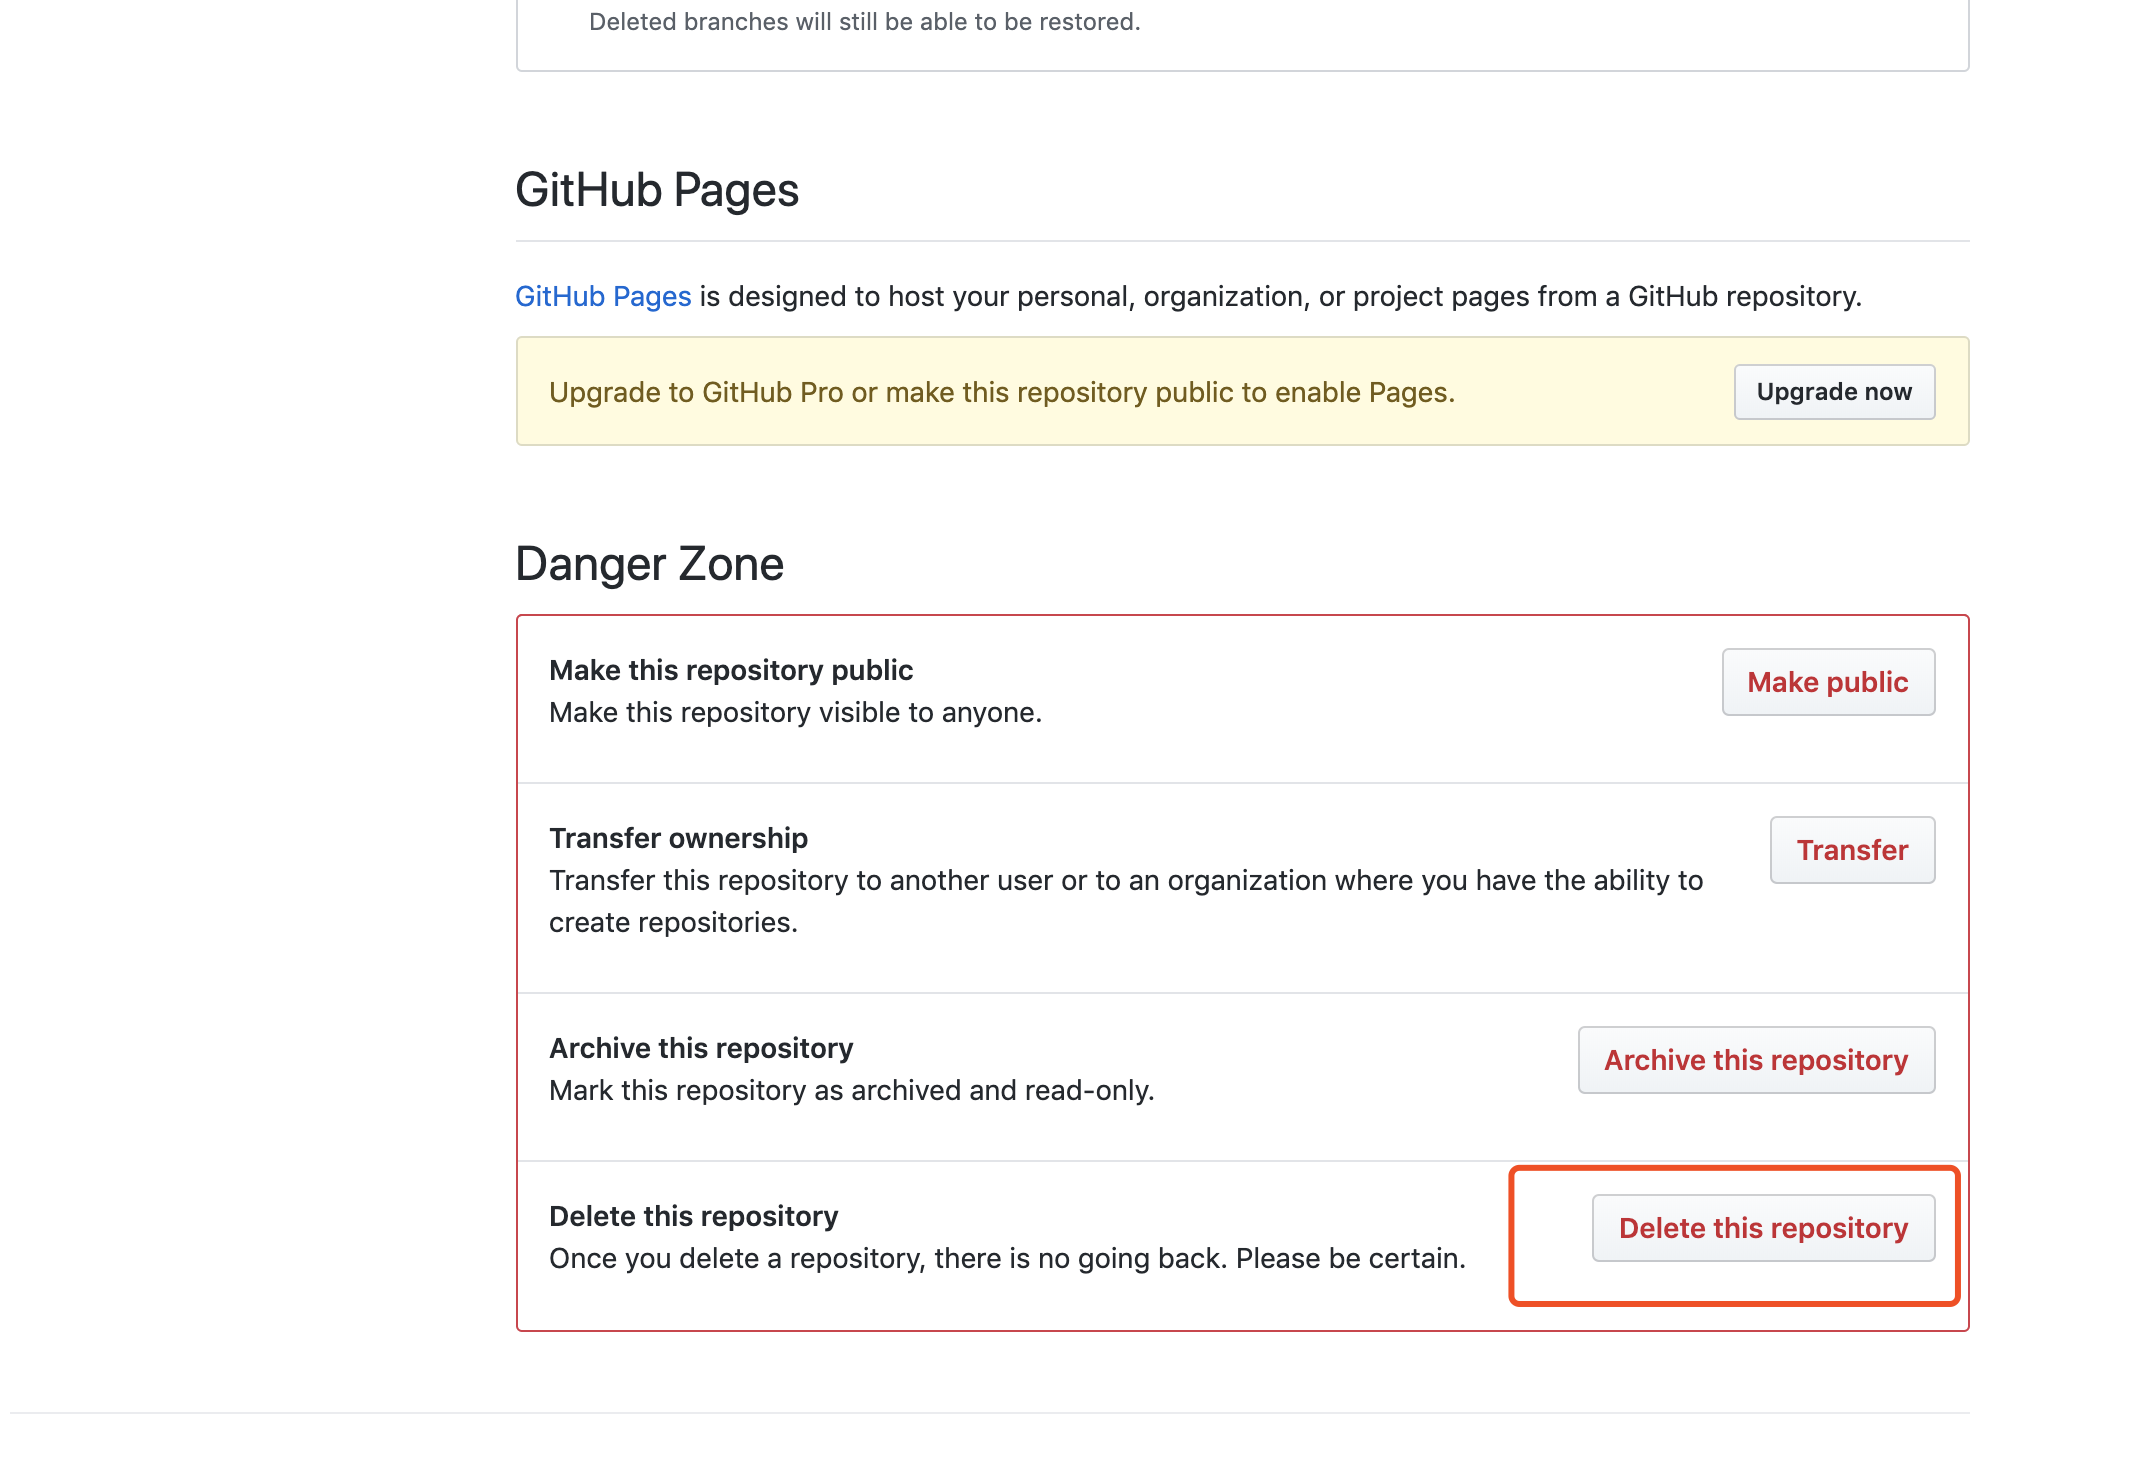Click the transfer to another user description

tap(1125, 880)
